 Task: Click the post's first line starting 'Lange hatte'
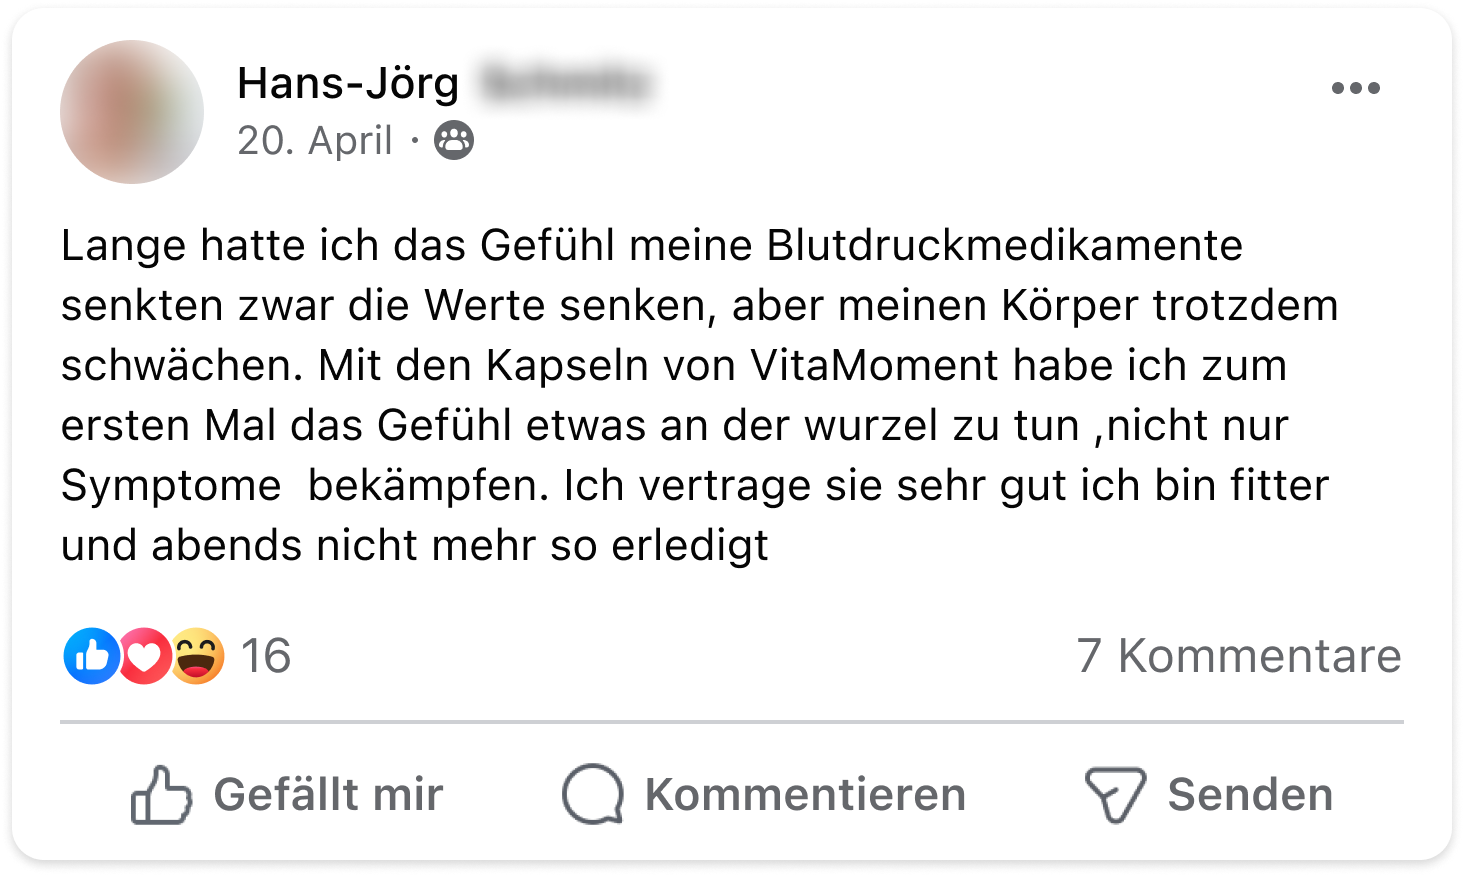(650, 246)
